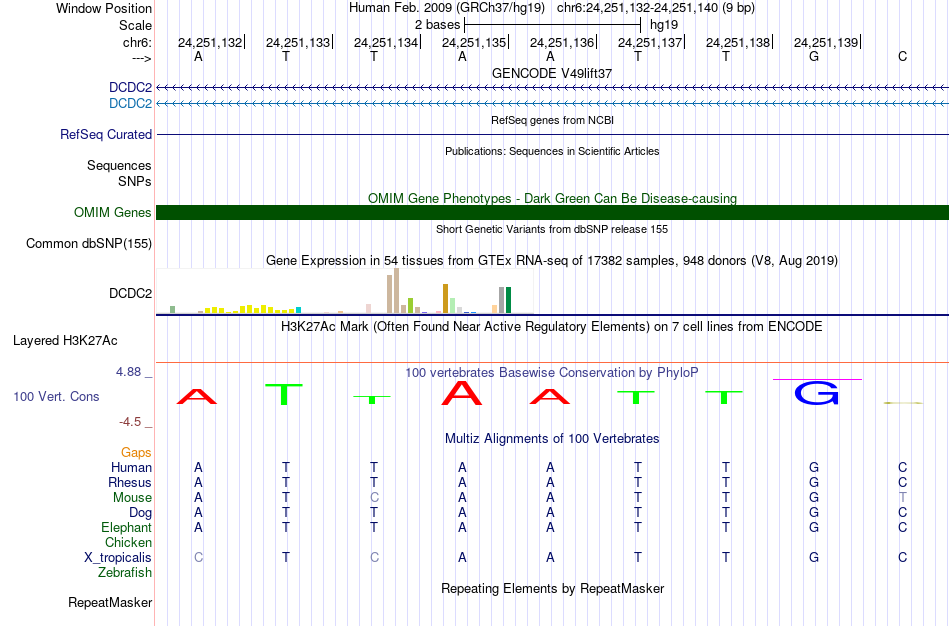Screen dimensions: 950x626
Task: Select the Human species row label
Action: click(131, 467)
